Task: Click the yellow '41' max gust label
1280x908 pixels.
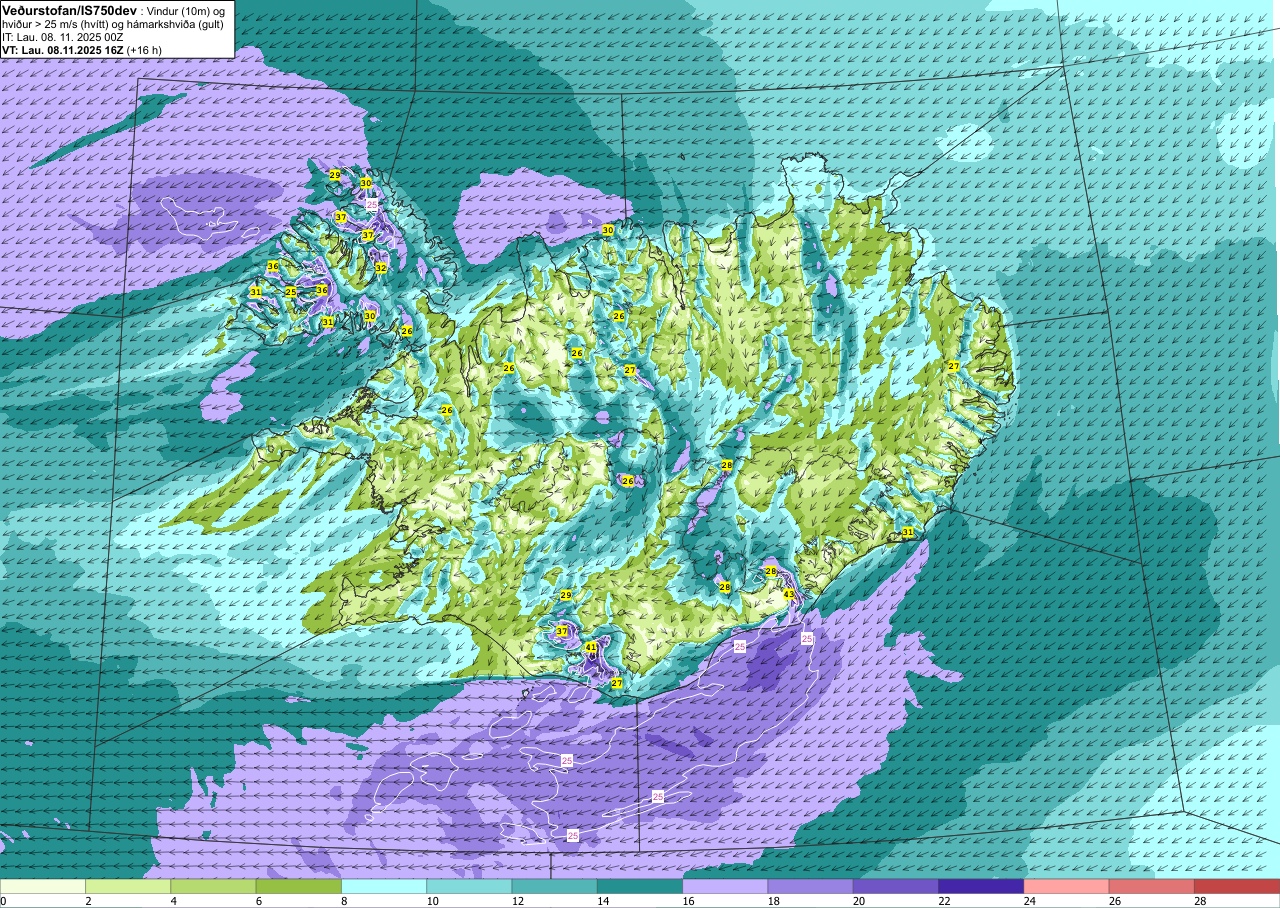Action: pos(591,648)
